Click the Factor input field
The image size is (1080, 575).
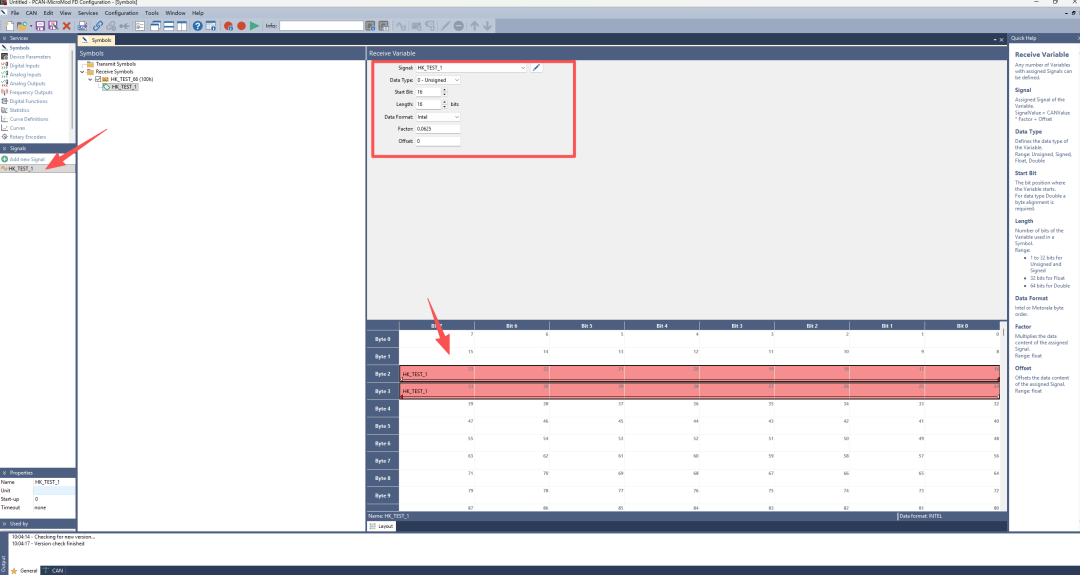(x=437, y=129)
